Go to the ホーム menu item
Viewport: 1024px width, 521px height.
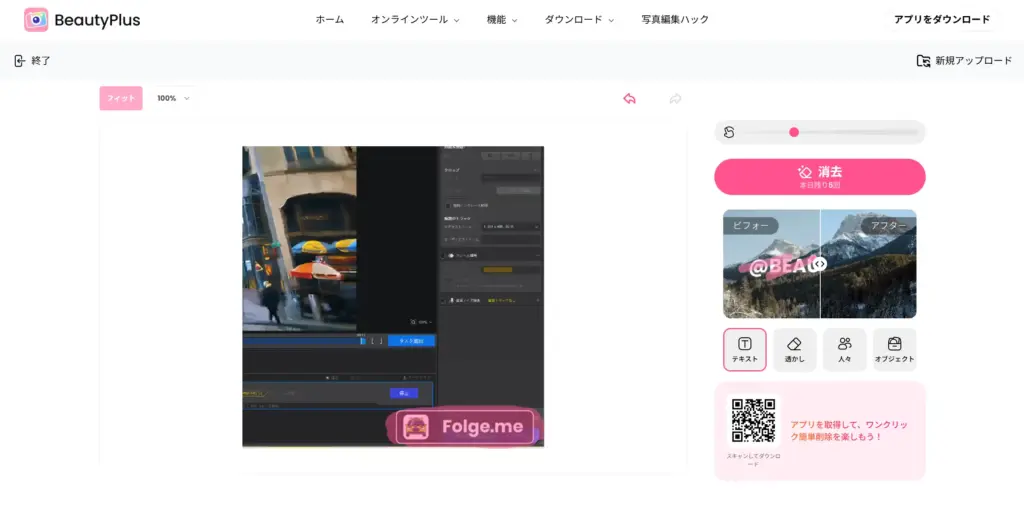pyautogui.click(x=330, y=20)
